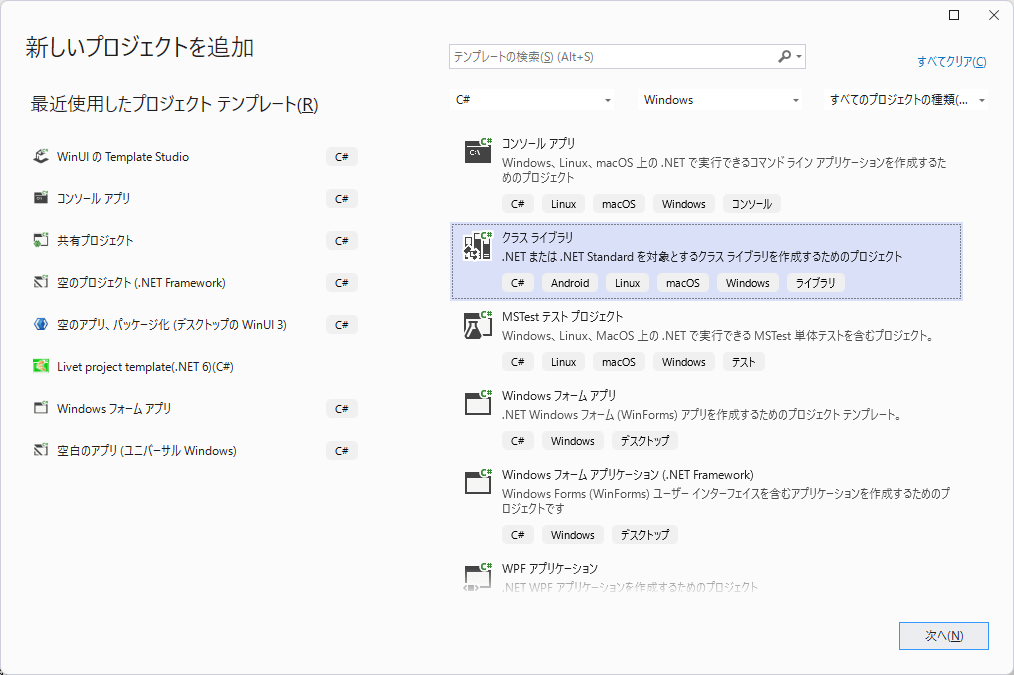The width and height of the screenshot is (1014, 675).
Task: Click the コンソール tag on console template
Action: click(751, 204)
